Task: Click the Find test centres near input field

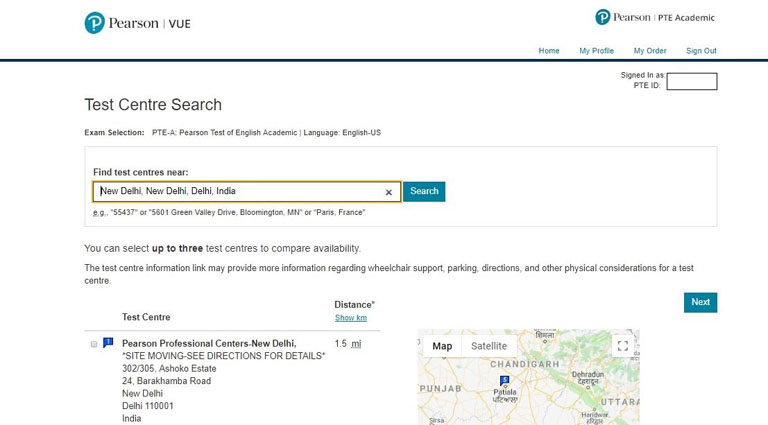Action: pyautogui.click(x=247, y=191)
